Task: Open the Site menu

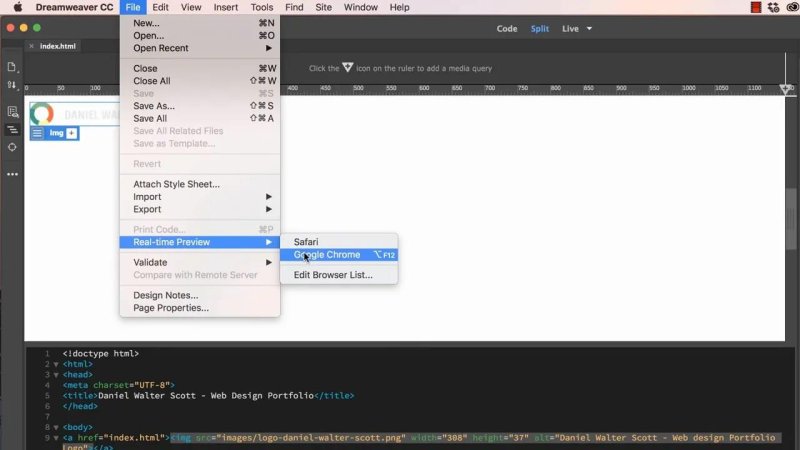Action: click(x=323, y=7)
